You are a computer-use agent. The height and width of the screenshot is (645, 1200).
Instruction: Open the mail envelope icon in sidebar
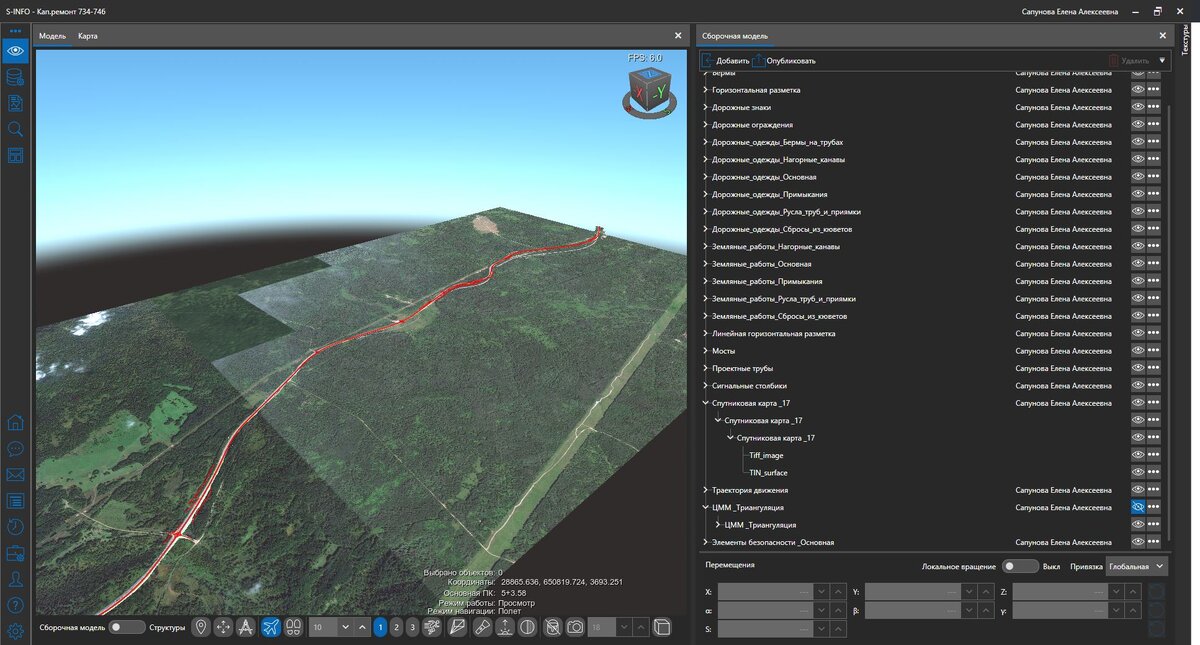click(15, 475)
